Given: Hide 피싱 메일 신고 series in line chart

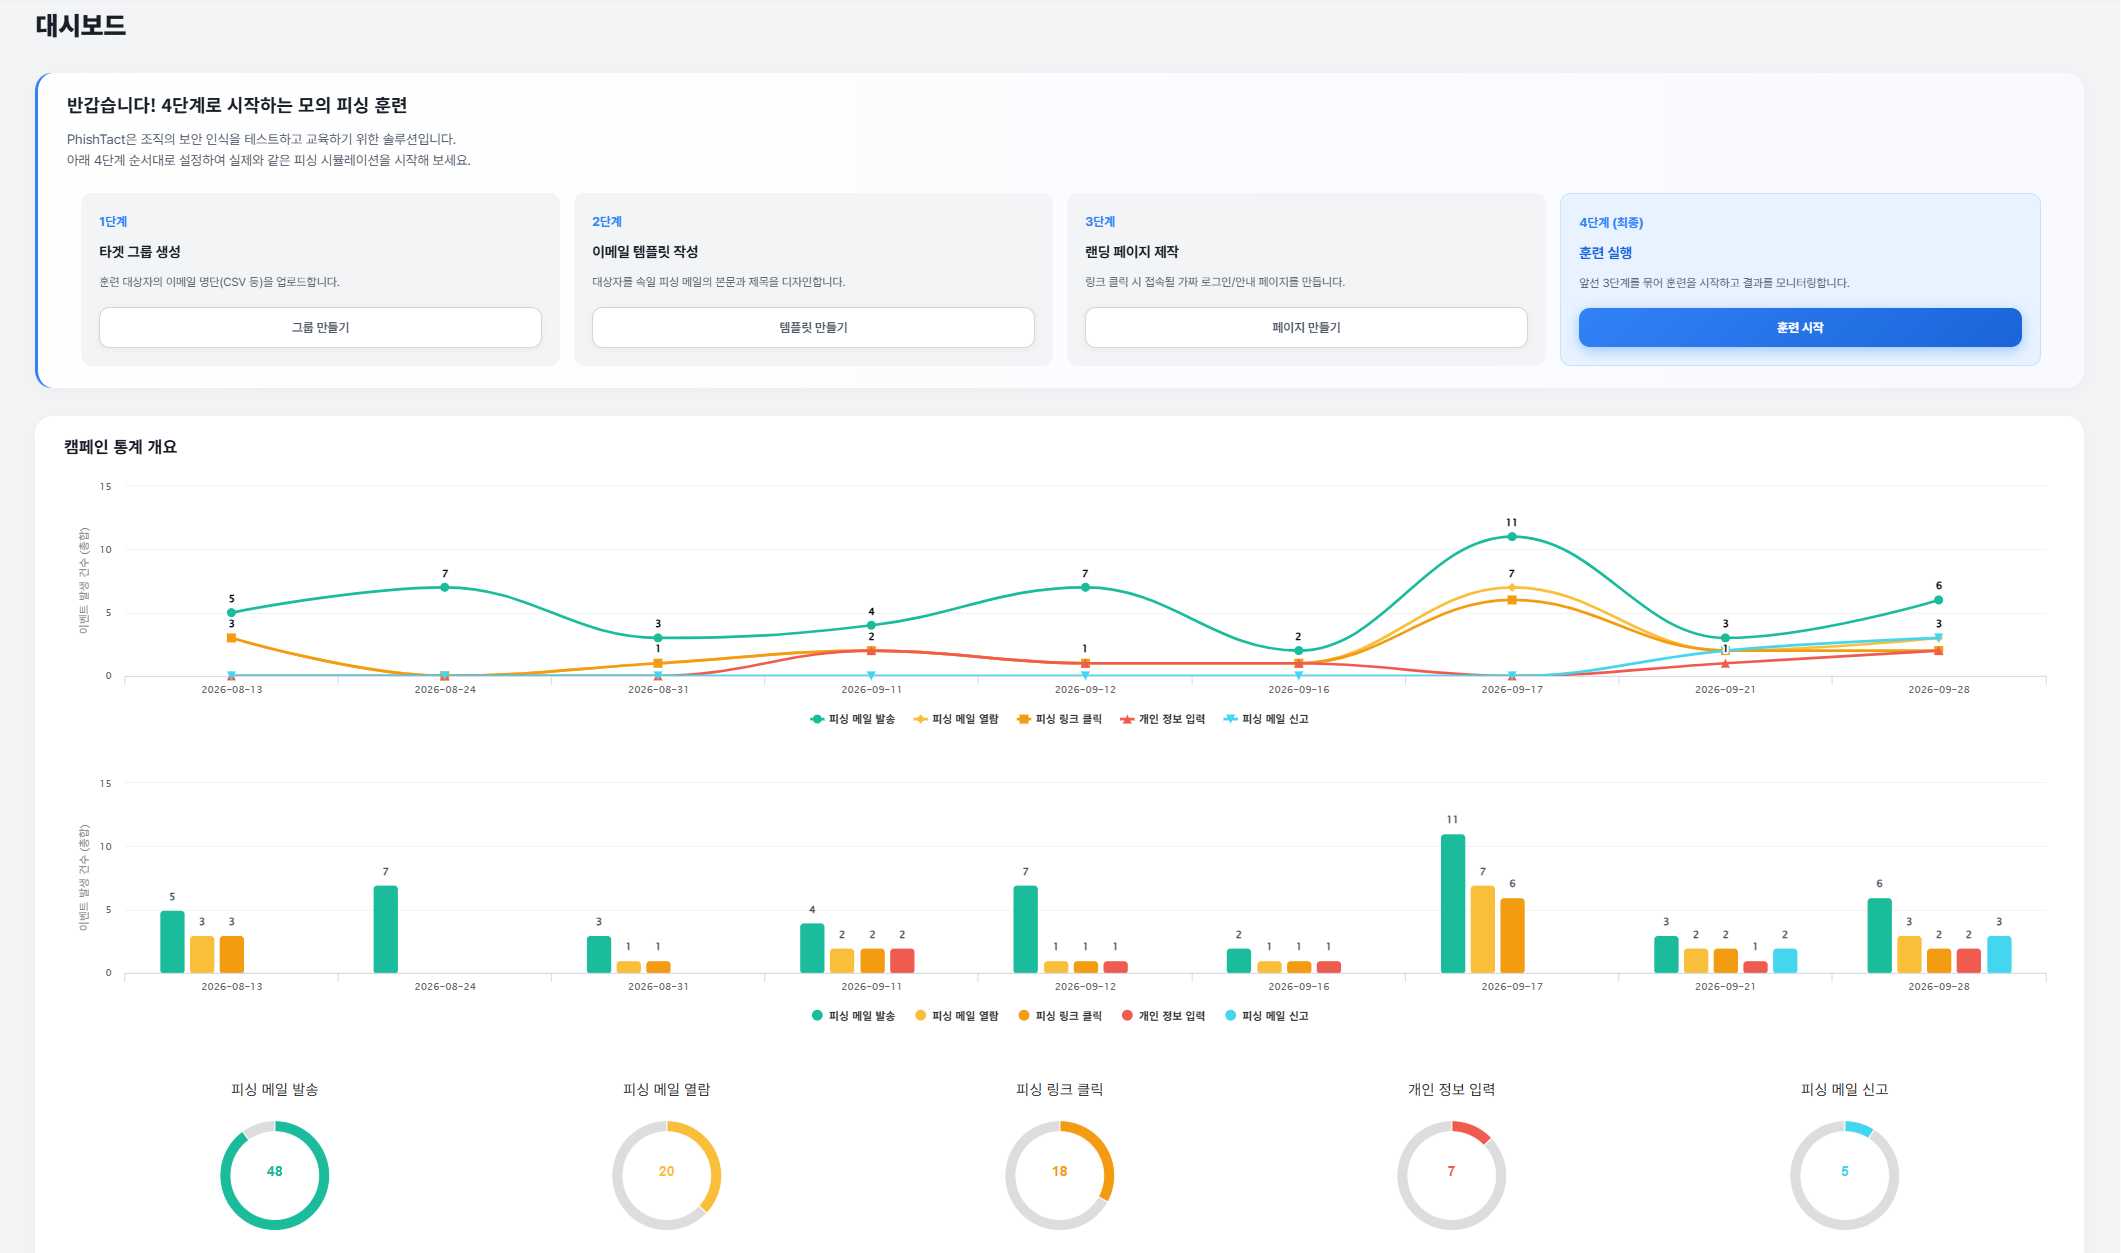Looking at the screenshot, I should [x=1266, y=719].
